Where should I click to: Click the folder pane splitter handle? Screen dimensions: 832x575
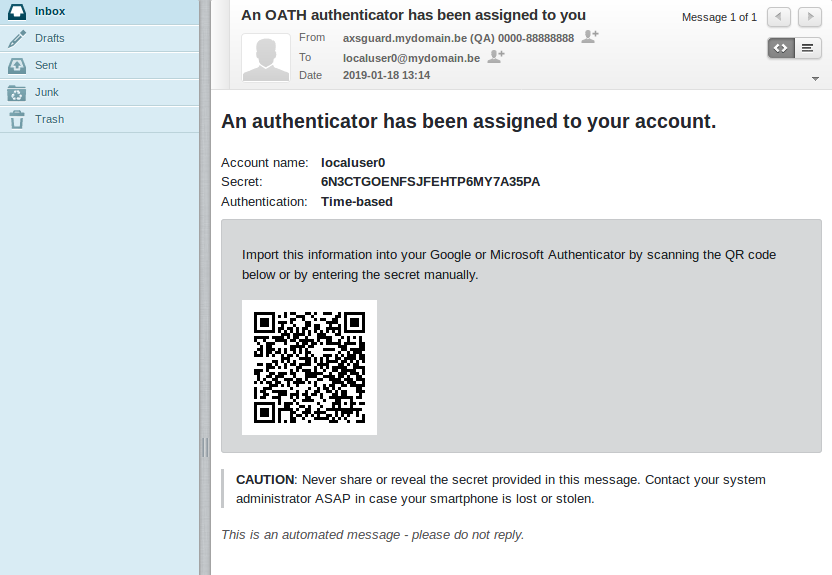click(x=205, y=447)
